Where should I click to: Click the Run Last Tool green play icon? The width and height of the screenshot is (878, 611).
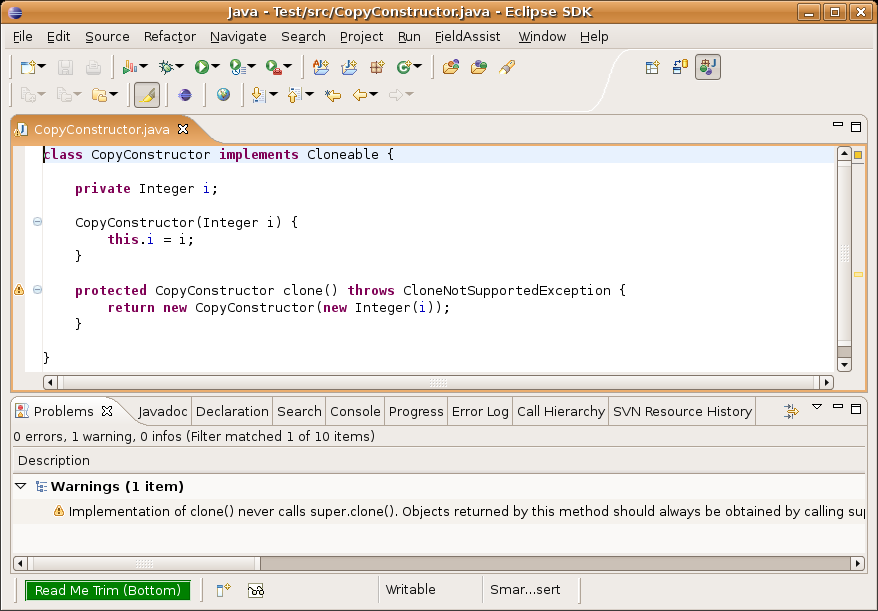237,68
